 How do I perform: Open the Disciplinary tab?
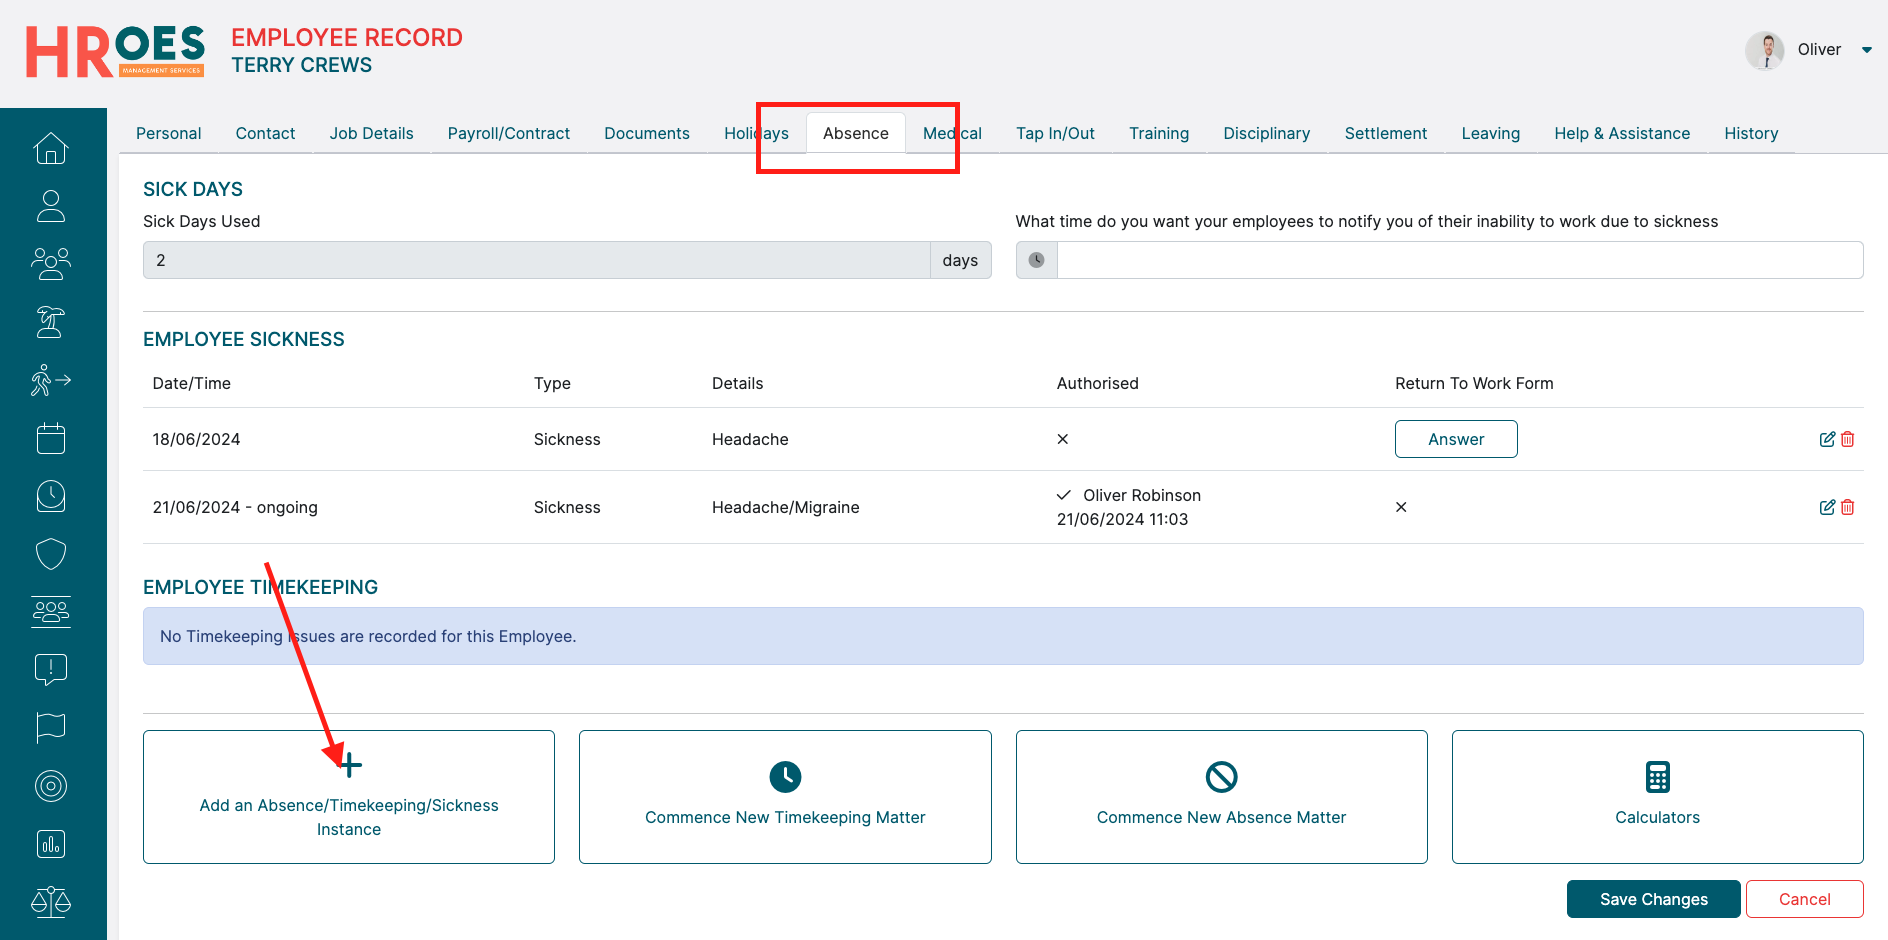[x=1266, y=133]
